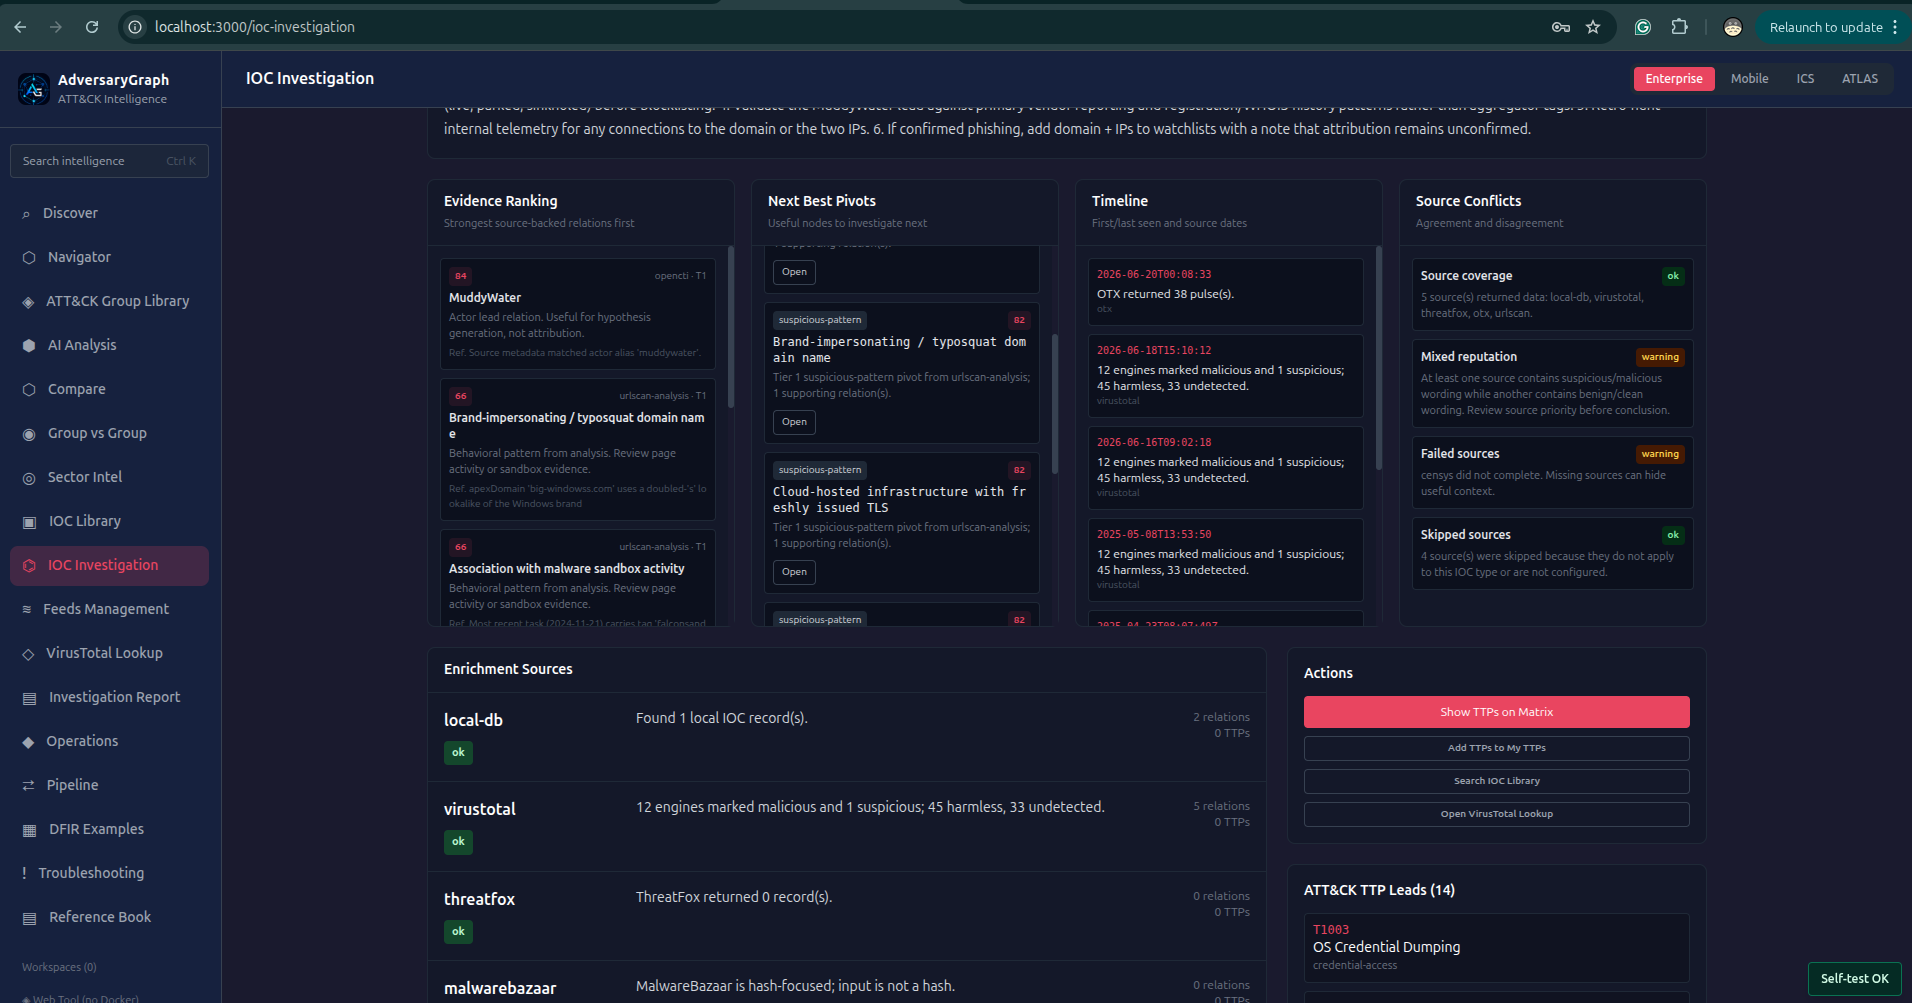This screenshot has width=1912, height=1003.
Task: Select the MuddyWater evidence card
Action: point(577,314)
